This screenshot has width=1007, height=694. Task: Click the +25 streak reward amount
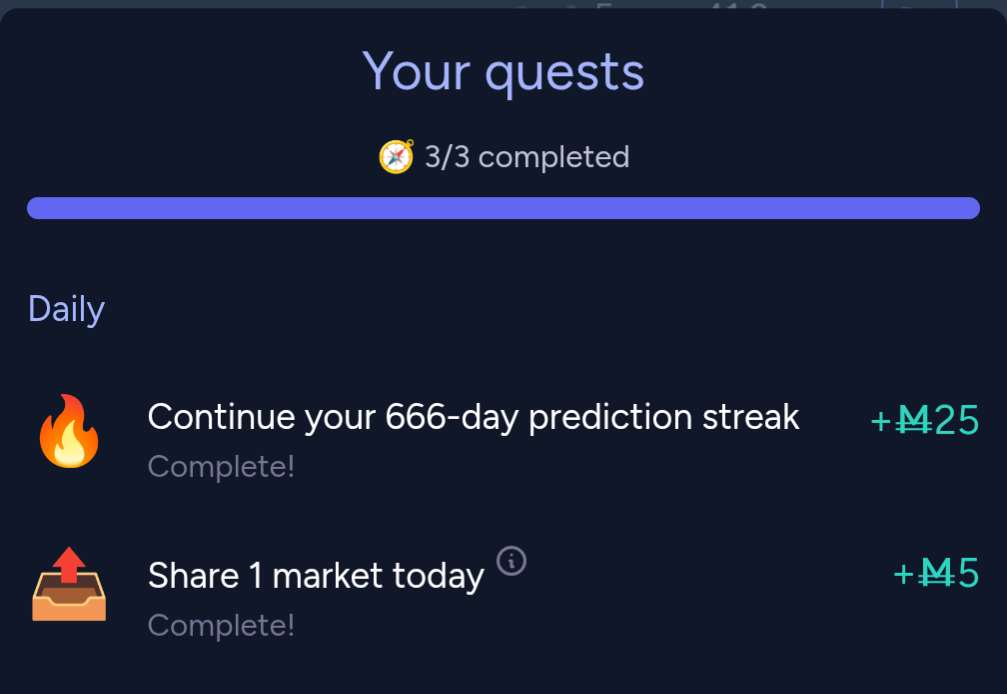click(x=925, y=421)
